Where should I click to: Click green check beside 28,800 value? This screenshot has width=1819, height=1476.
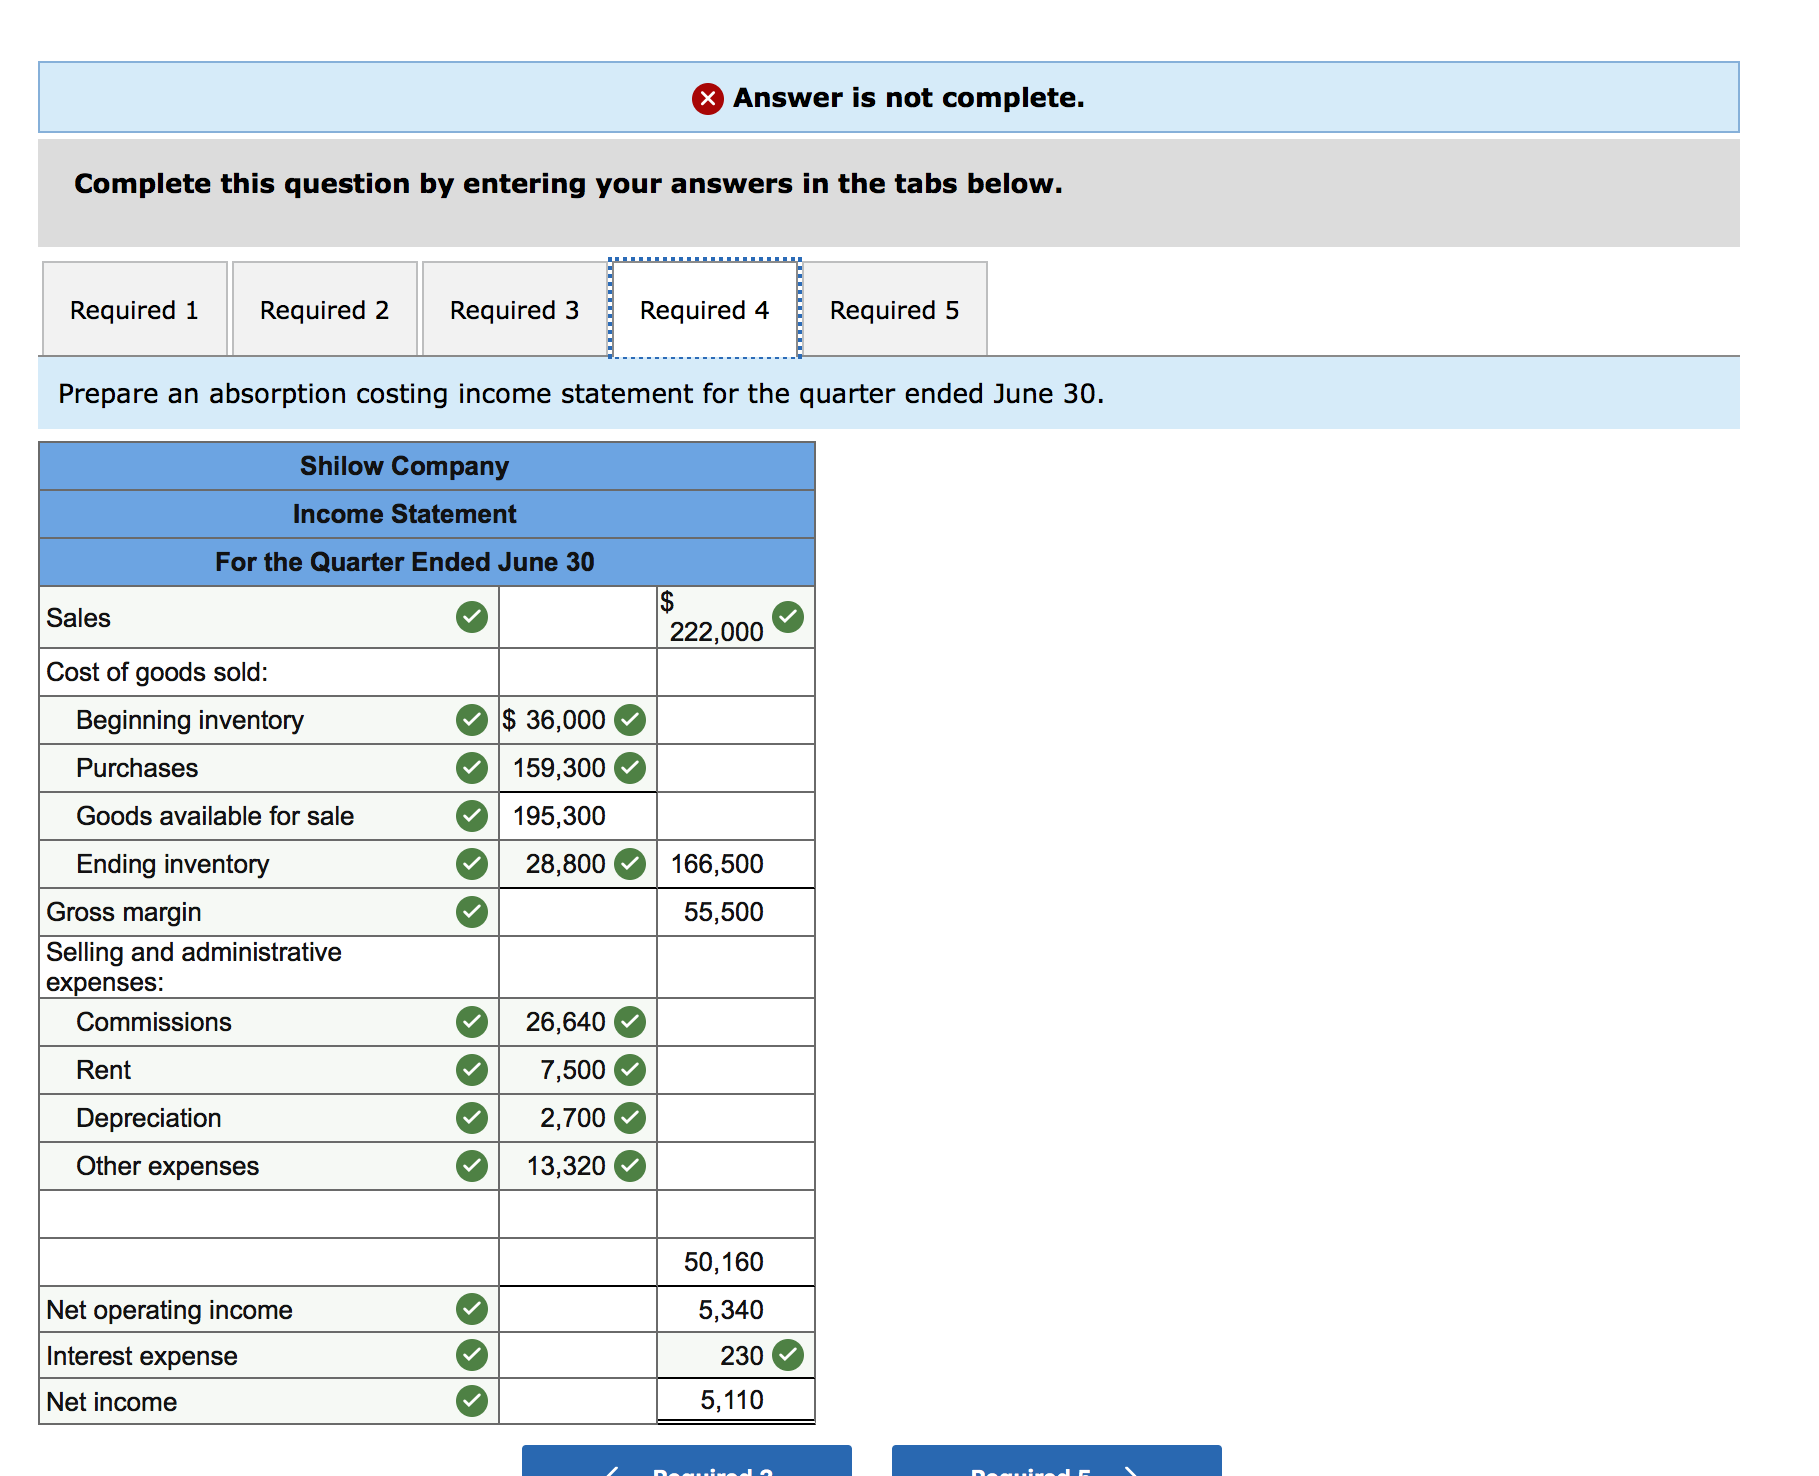630,864
